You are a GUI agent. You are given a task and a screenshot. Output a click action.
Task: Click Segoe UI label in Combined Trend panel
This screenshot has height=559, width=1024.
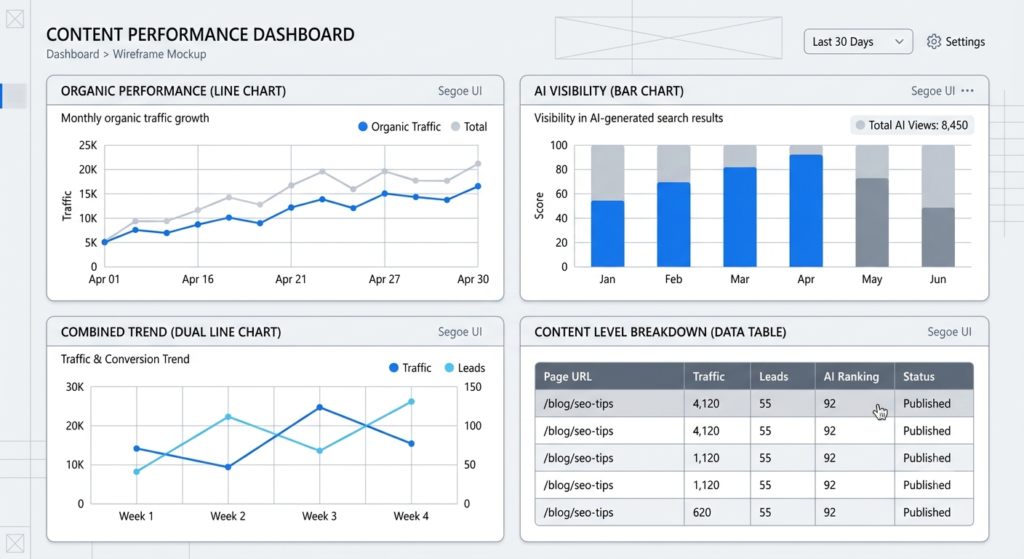point(460,332)
